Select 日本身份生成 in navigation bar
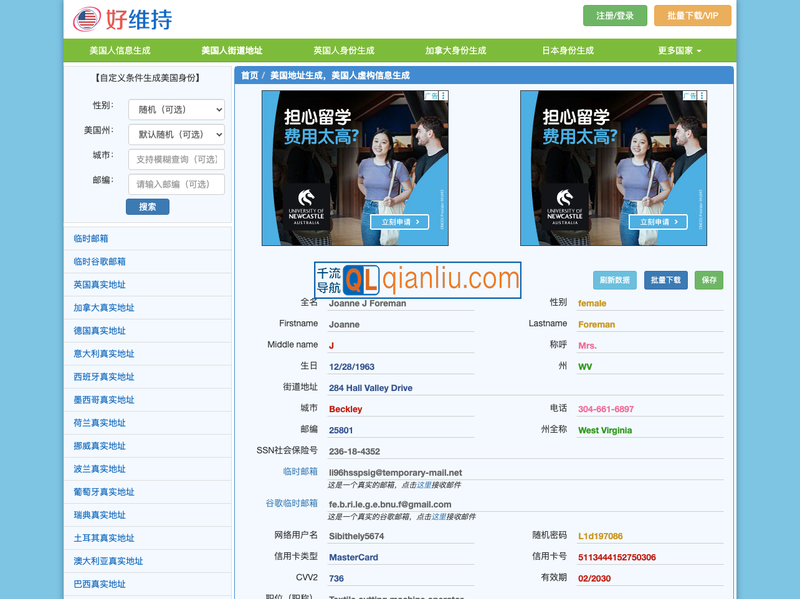 pyautogui.click(x=567, y=50)
